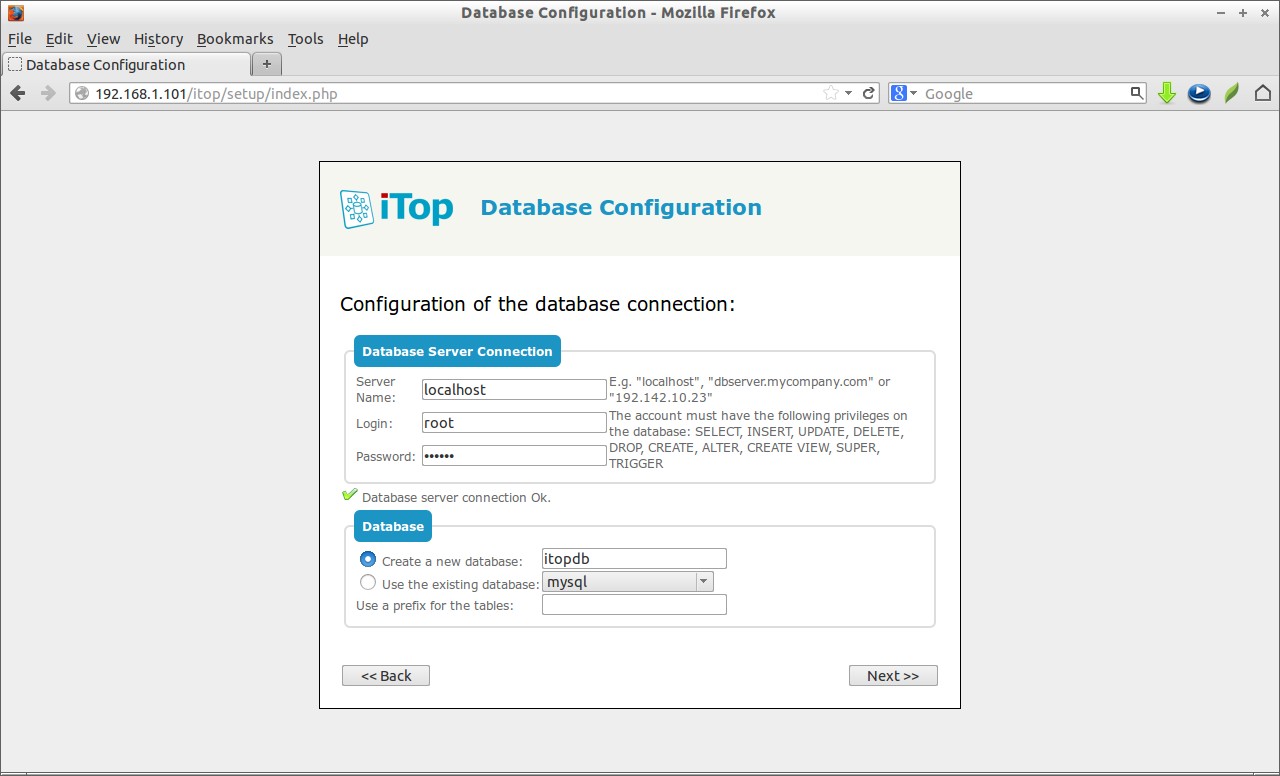Click the green connection OK checkmark
This screenshot has width=1280, height=776.
[x=349, y=495]
